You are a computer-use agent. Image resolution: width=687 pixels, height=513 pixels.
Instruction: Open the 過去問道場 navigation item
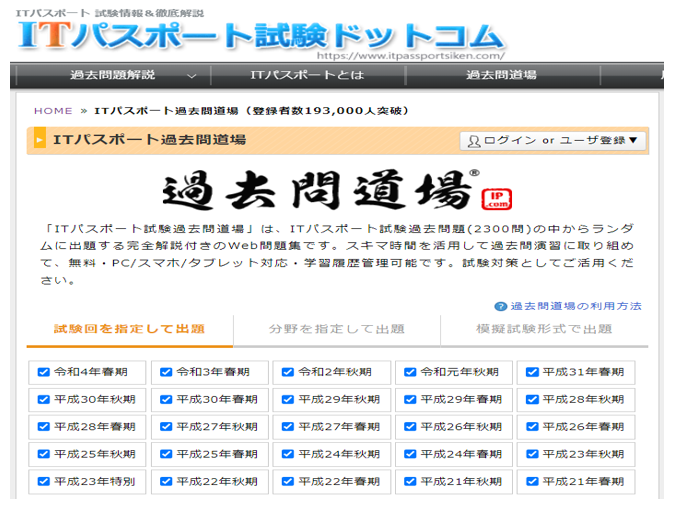coord(502,75)
